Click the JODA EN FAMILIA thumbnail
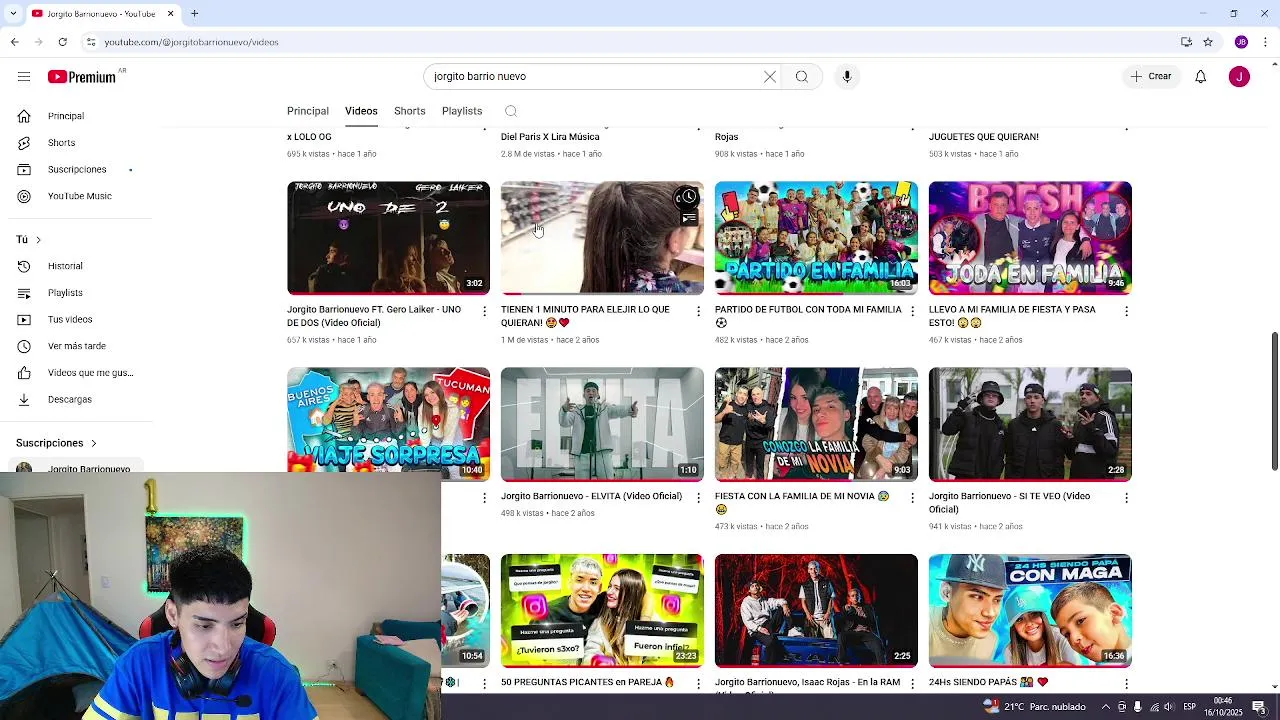This screenshot has height=720, width=1280. click(1030, 238)
